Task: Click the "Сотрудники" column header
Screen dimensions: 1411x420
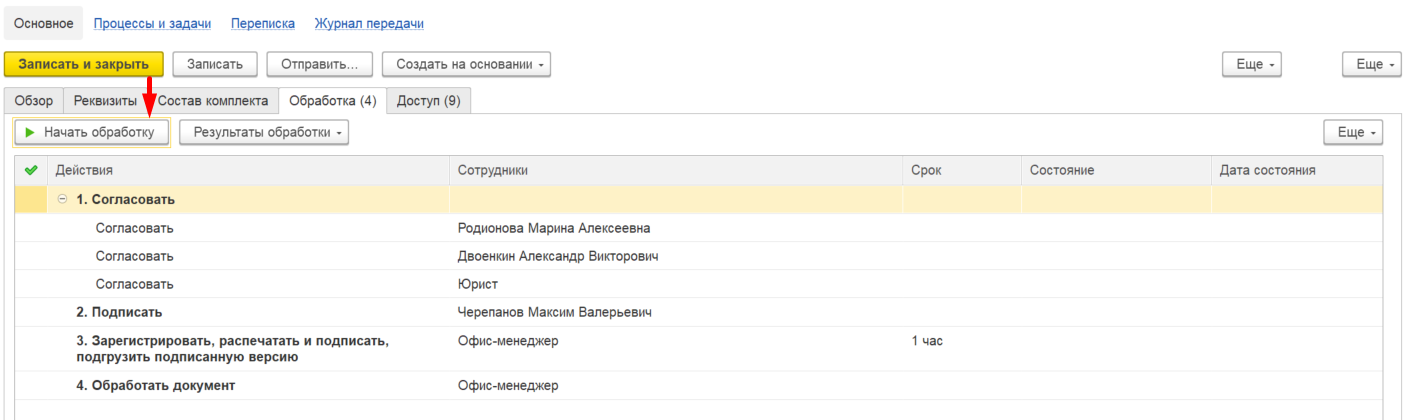Action: [x=675, y=171]
